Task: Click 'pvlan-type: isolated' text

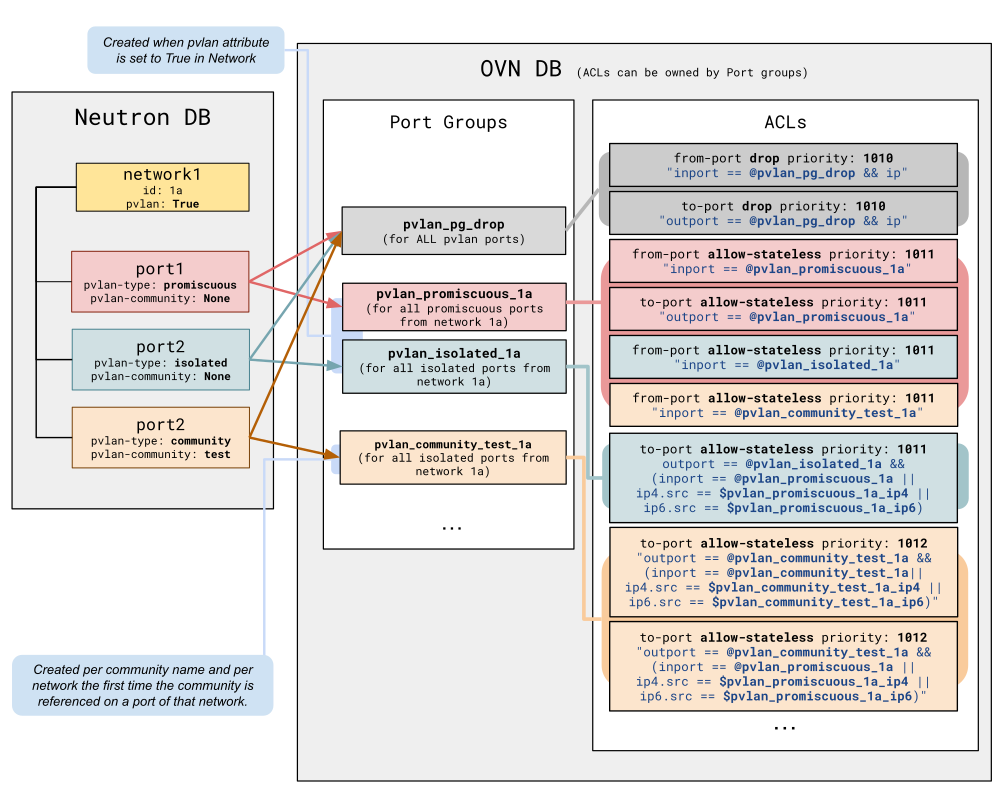Action: pos(161,363)
